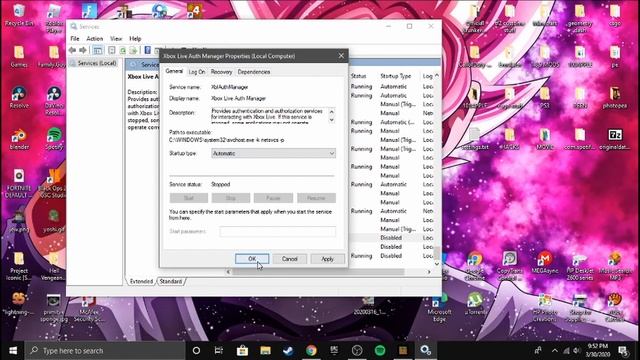
Task: Open Steam from the taskbar
Action: 288,350
